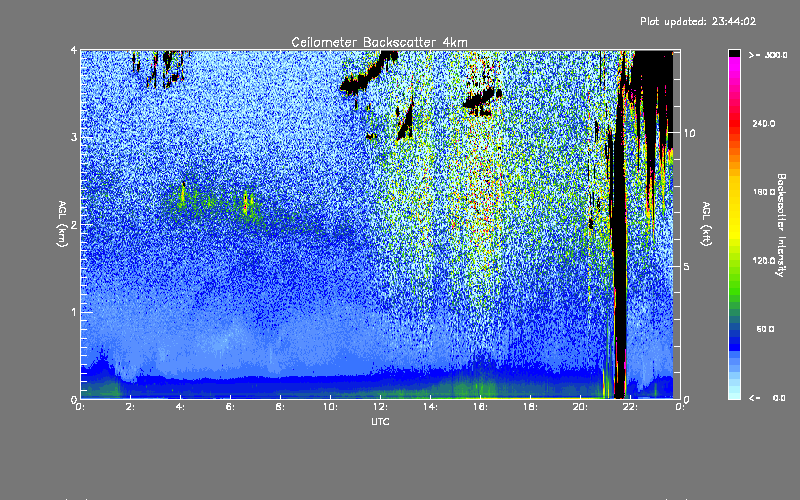
Task: Select the '4:' UTC hour tick label
Action: click(x=180, y=407)
